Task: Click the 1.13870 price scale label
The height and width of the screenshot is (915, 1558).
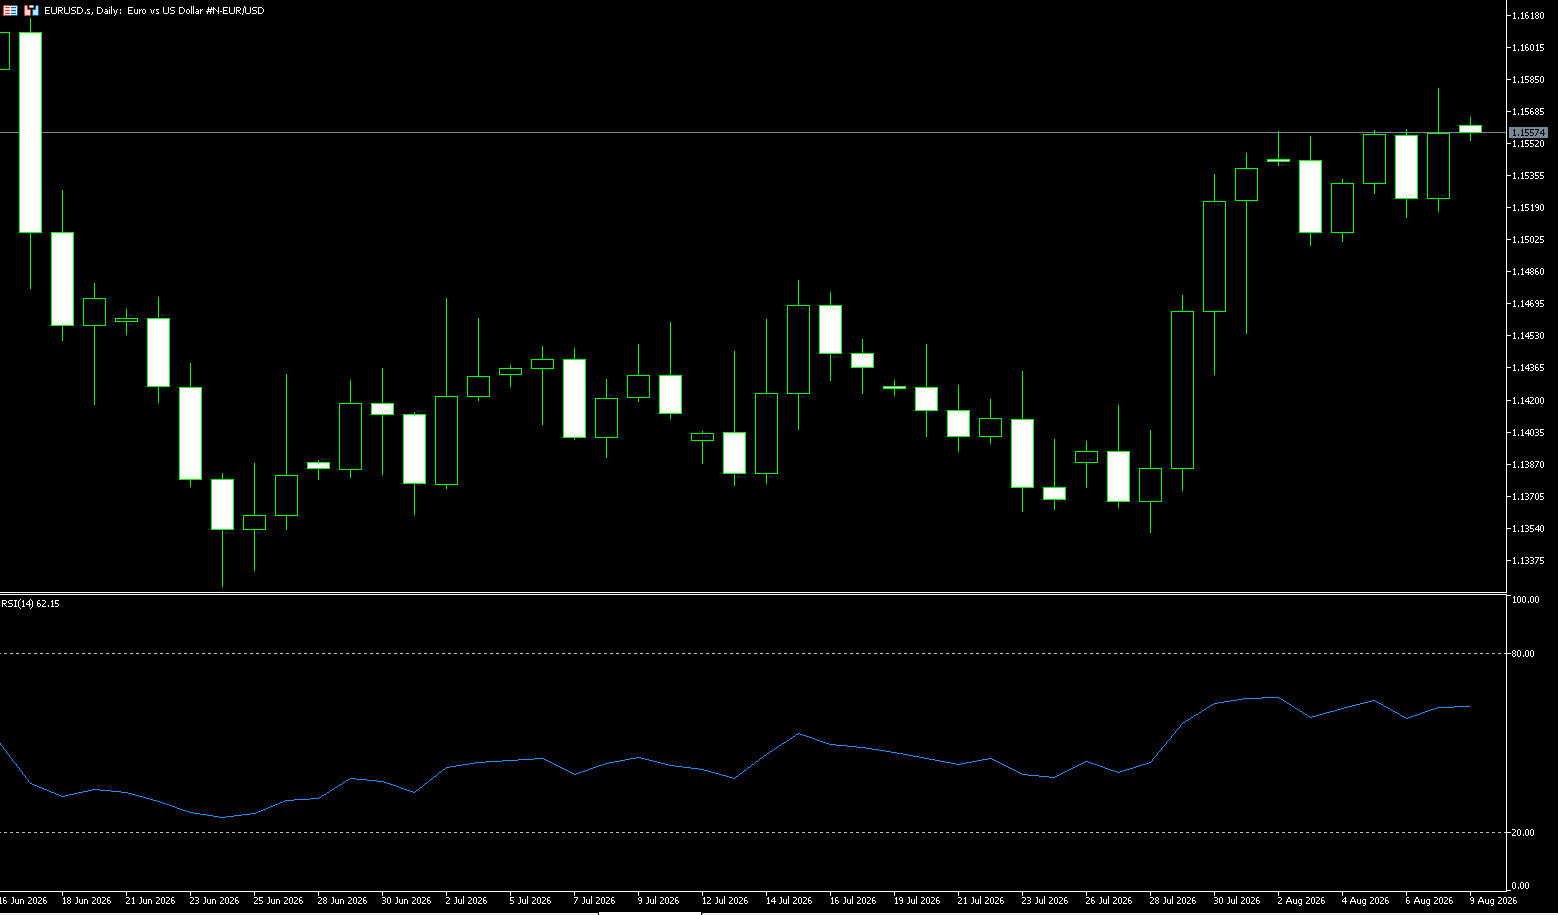Action: point(1527,465)
